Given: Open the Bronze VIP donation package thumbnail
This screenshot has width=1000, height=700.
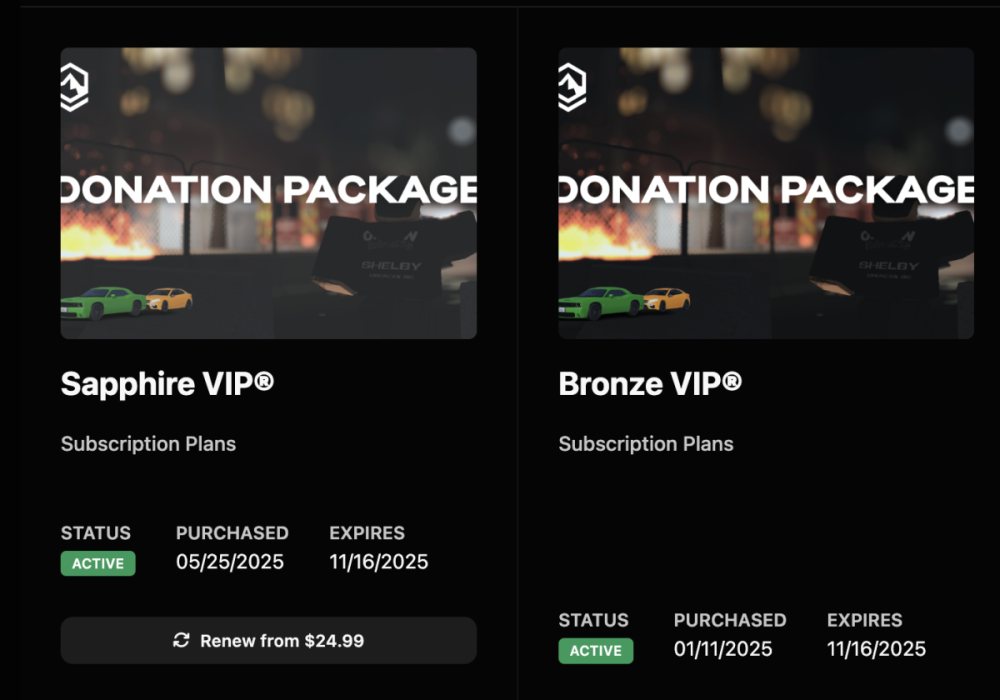Looking at the screenshot, I should pyautogui.click(x=766, y=193).
